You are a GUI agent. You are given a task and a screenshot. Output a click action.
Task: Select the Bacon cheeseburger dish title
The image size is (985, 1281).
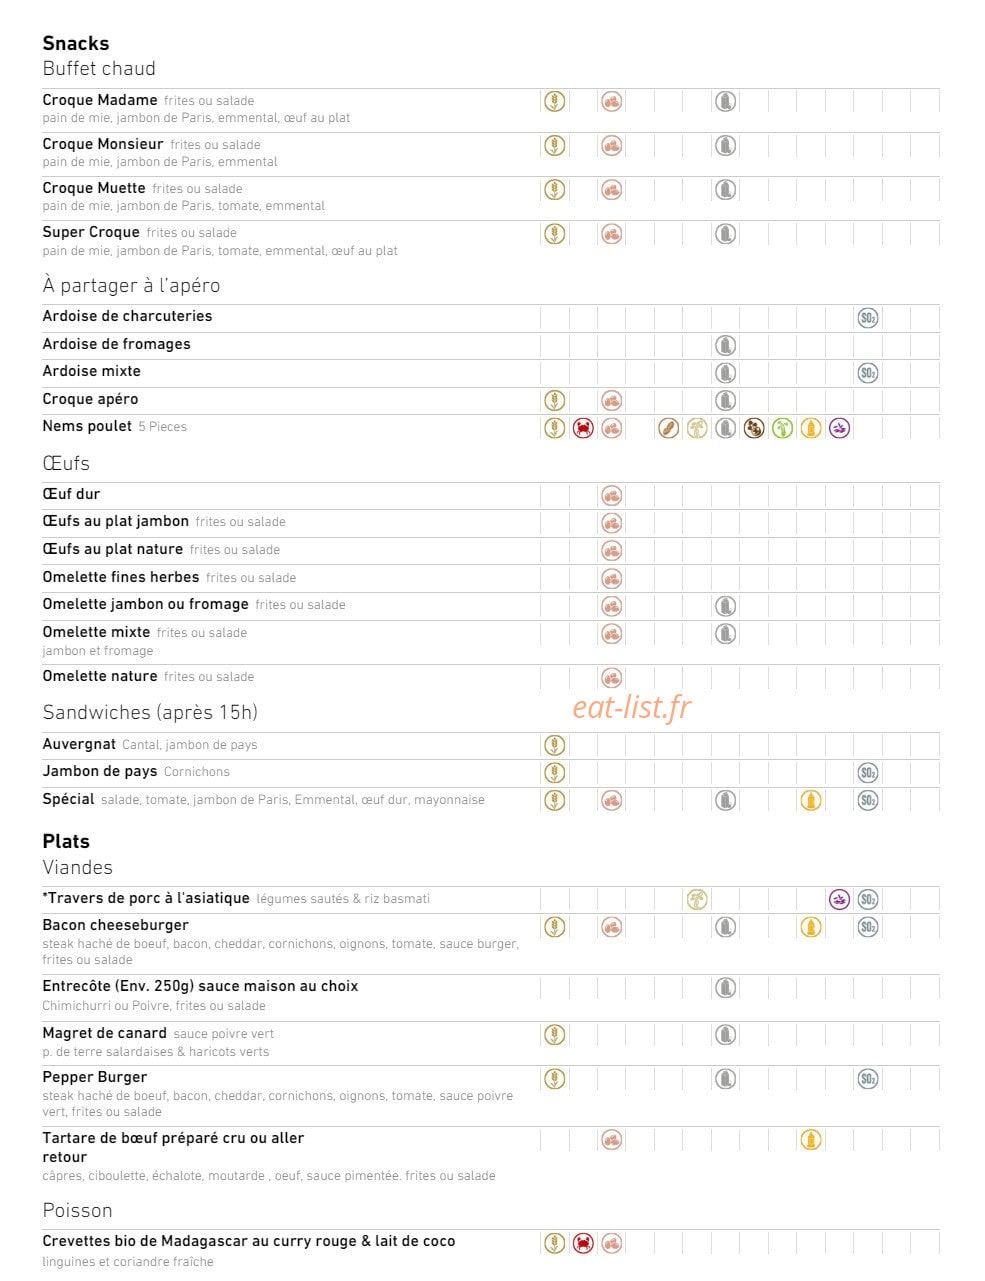pyautogui.click(x=115, y=925)
